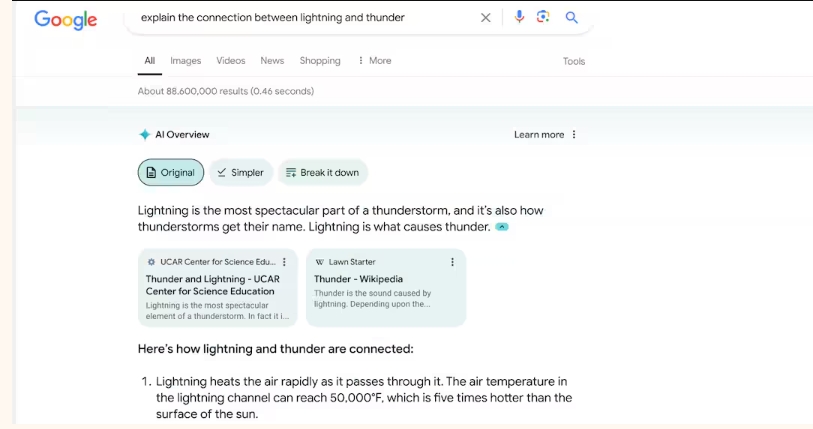Open the Tools filter options
813x429 pixels.
(x=574, y=61)
